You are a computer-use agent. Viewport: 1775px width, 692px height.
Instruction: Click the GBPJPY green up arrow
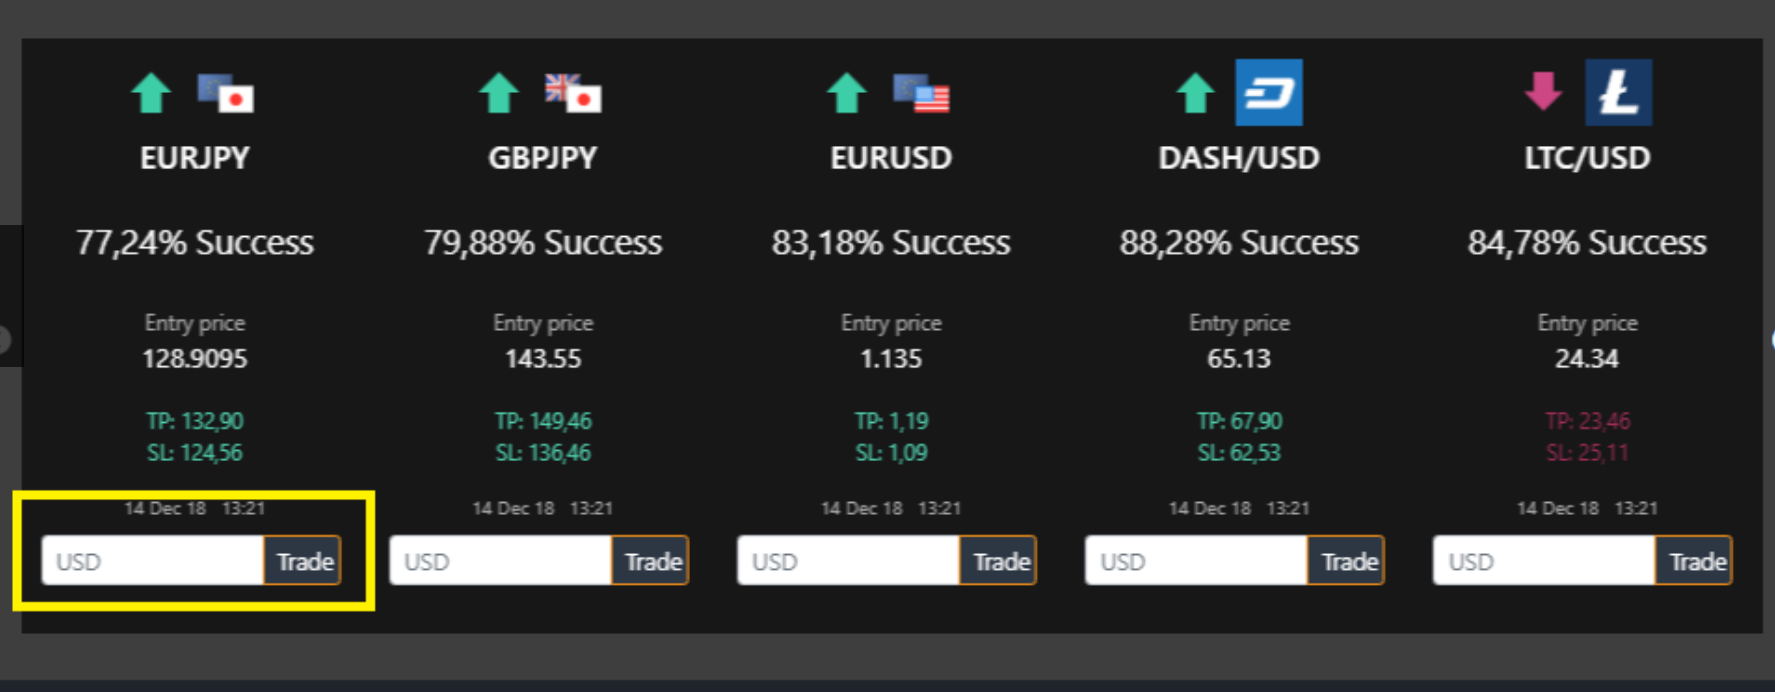pos(499,93)
